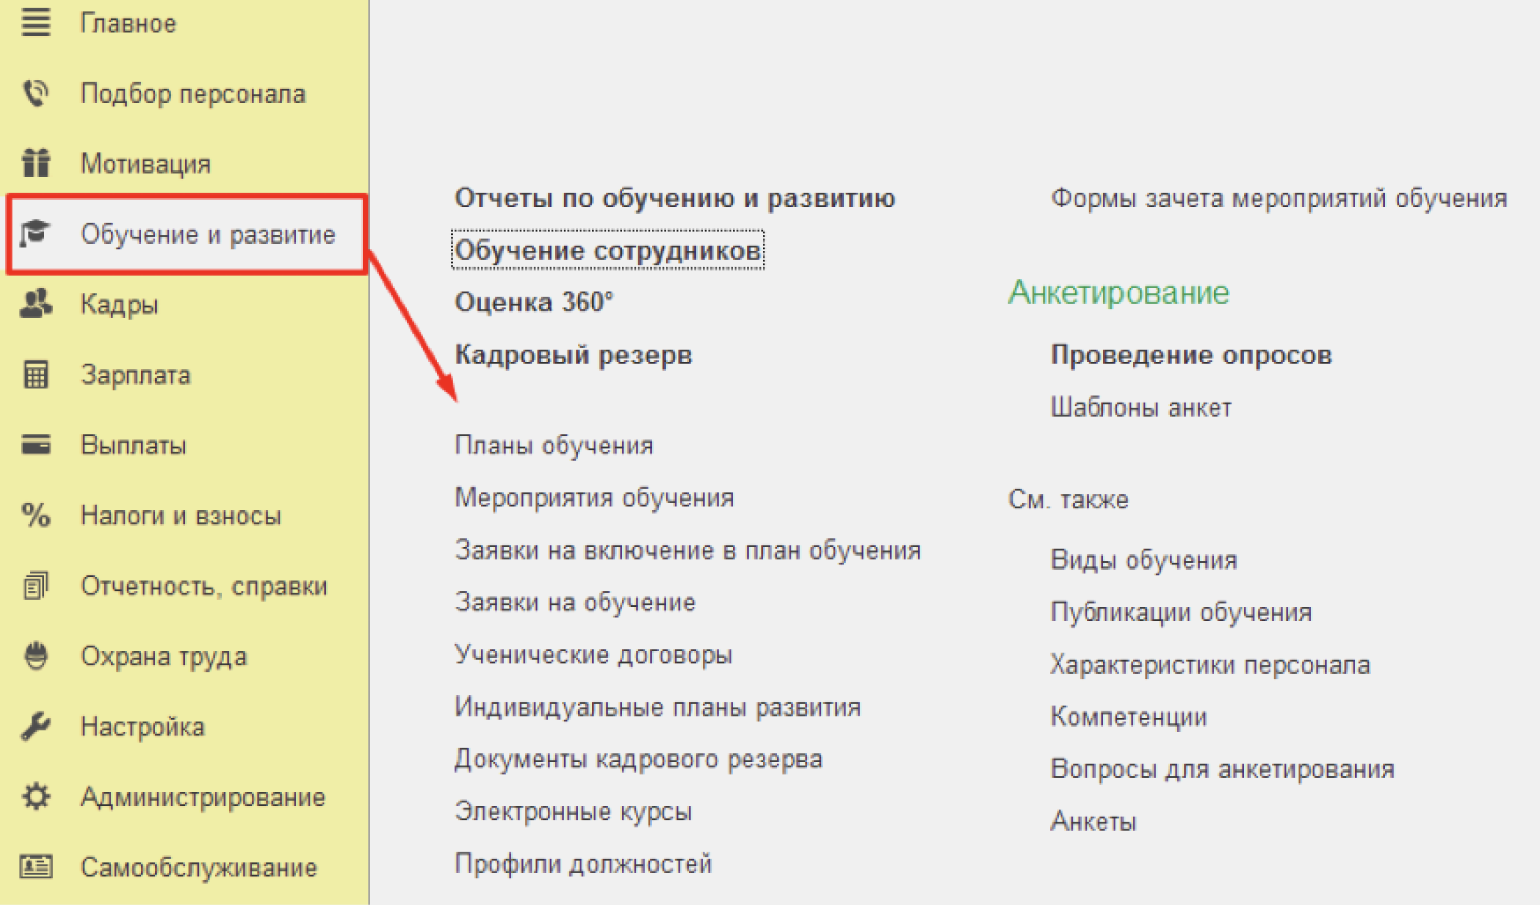The image size is (1540, 905).
Task: Click the hamburger icon next to Главное
Action: [36, 22]
